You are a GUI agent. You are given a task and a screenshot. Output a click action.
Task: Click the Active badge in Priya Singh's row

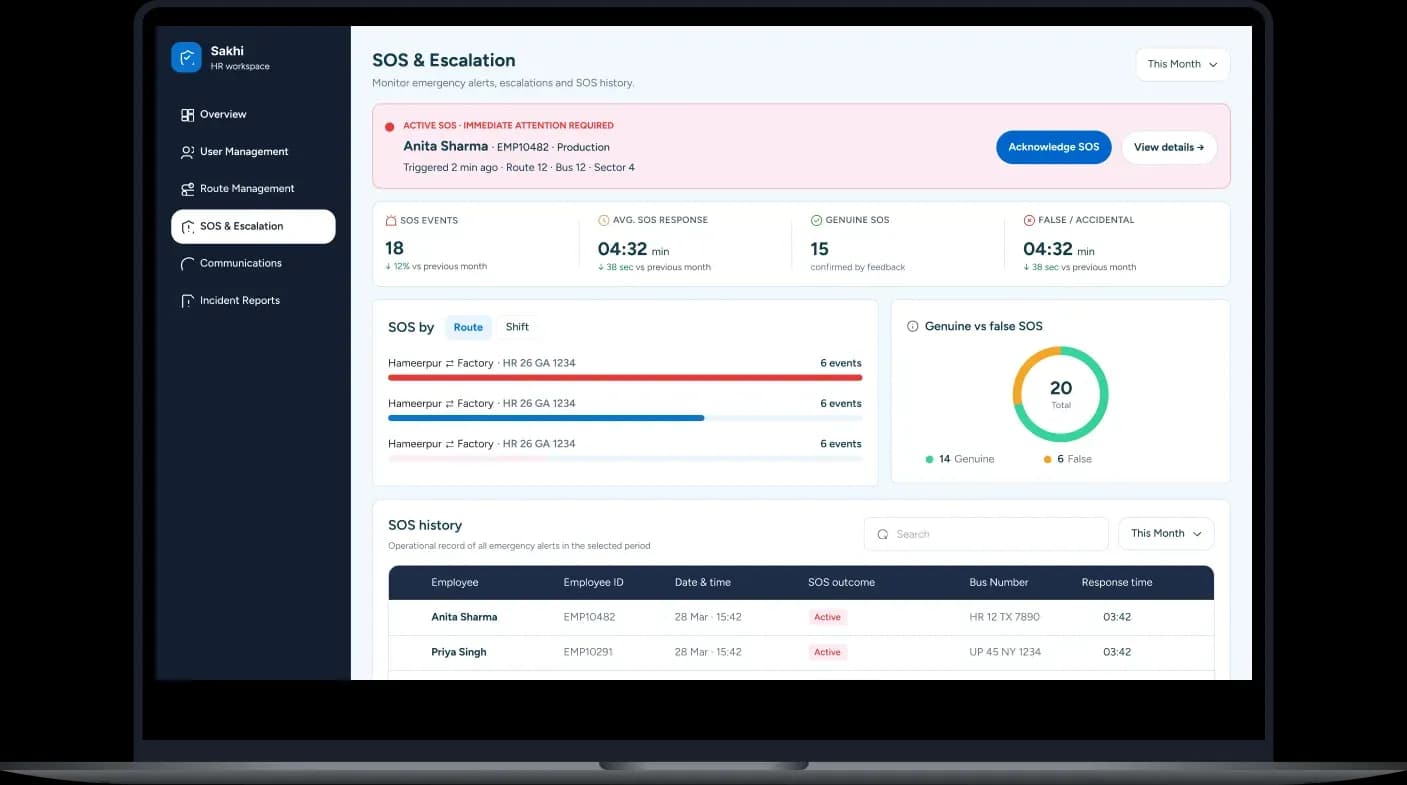coord(827,652)
